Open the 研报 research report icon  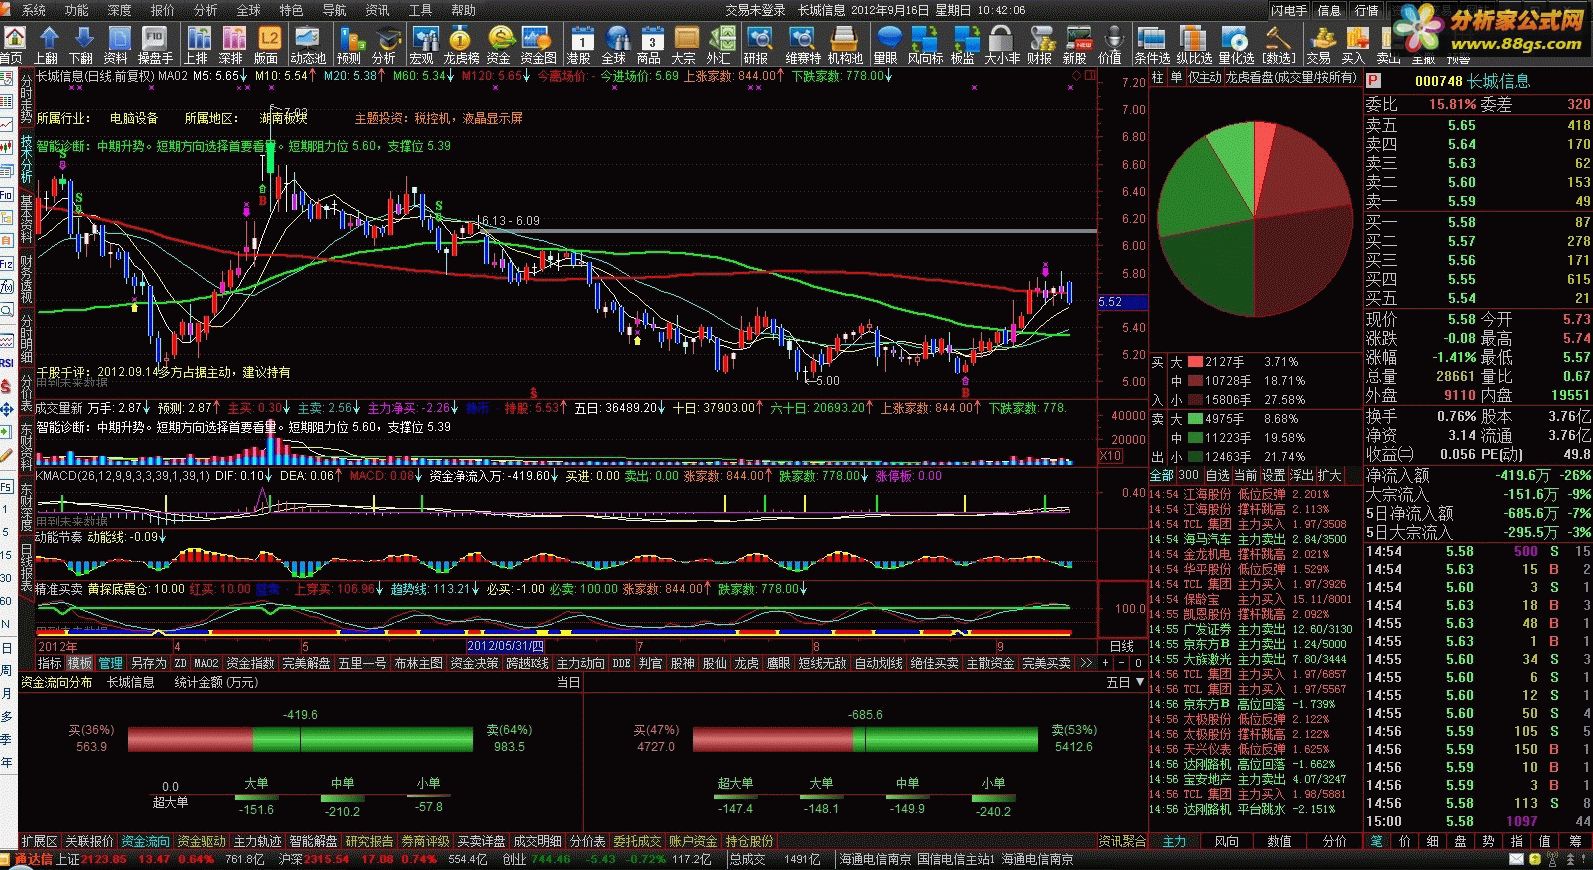757,45
